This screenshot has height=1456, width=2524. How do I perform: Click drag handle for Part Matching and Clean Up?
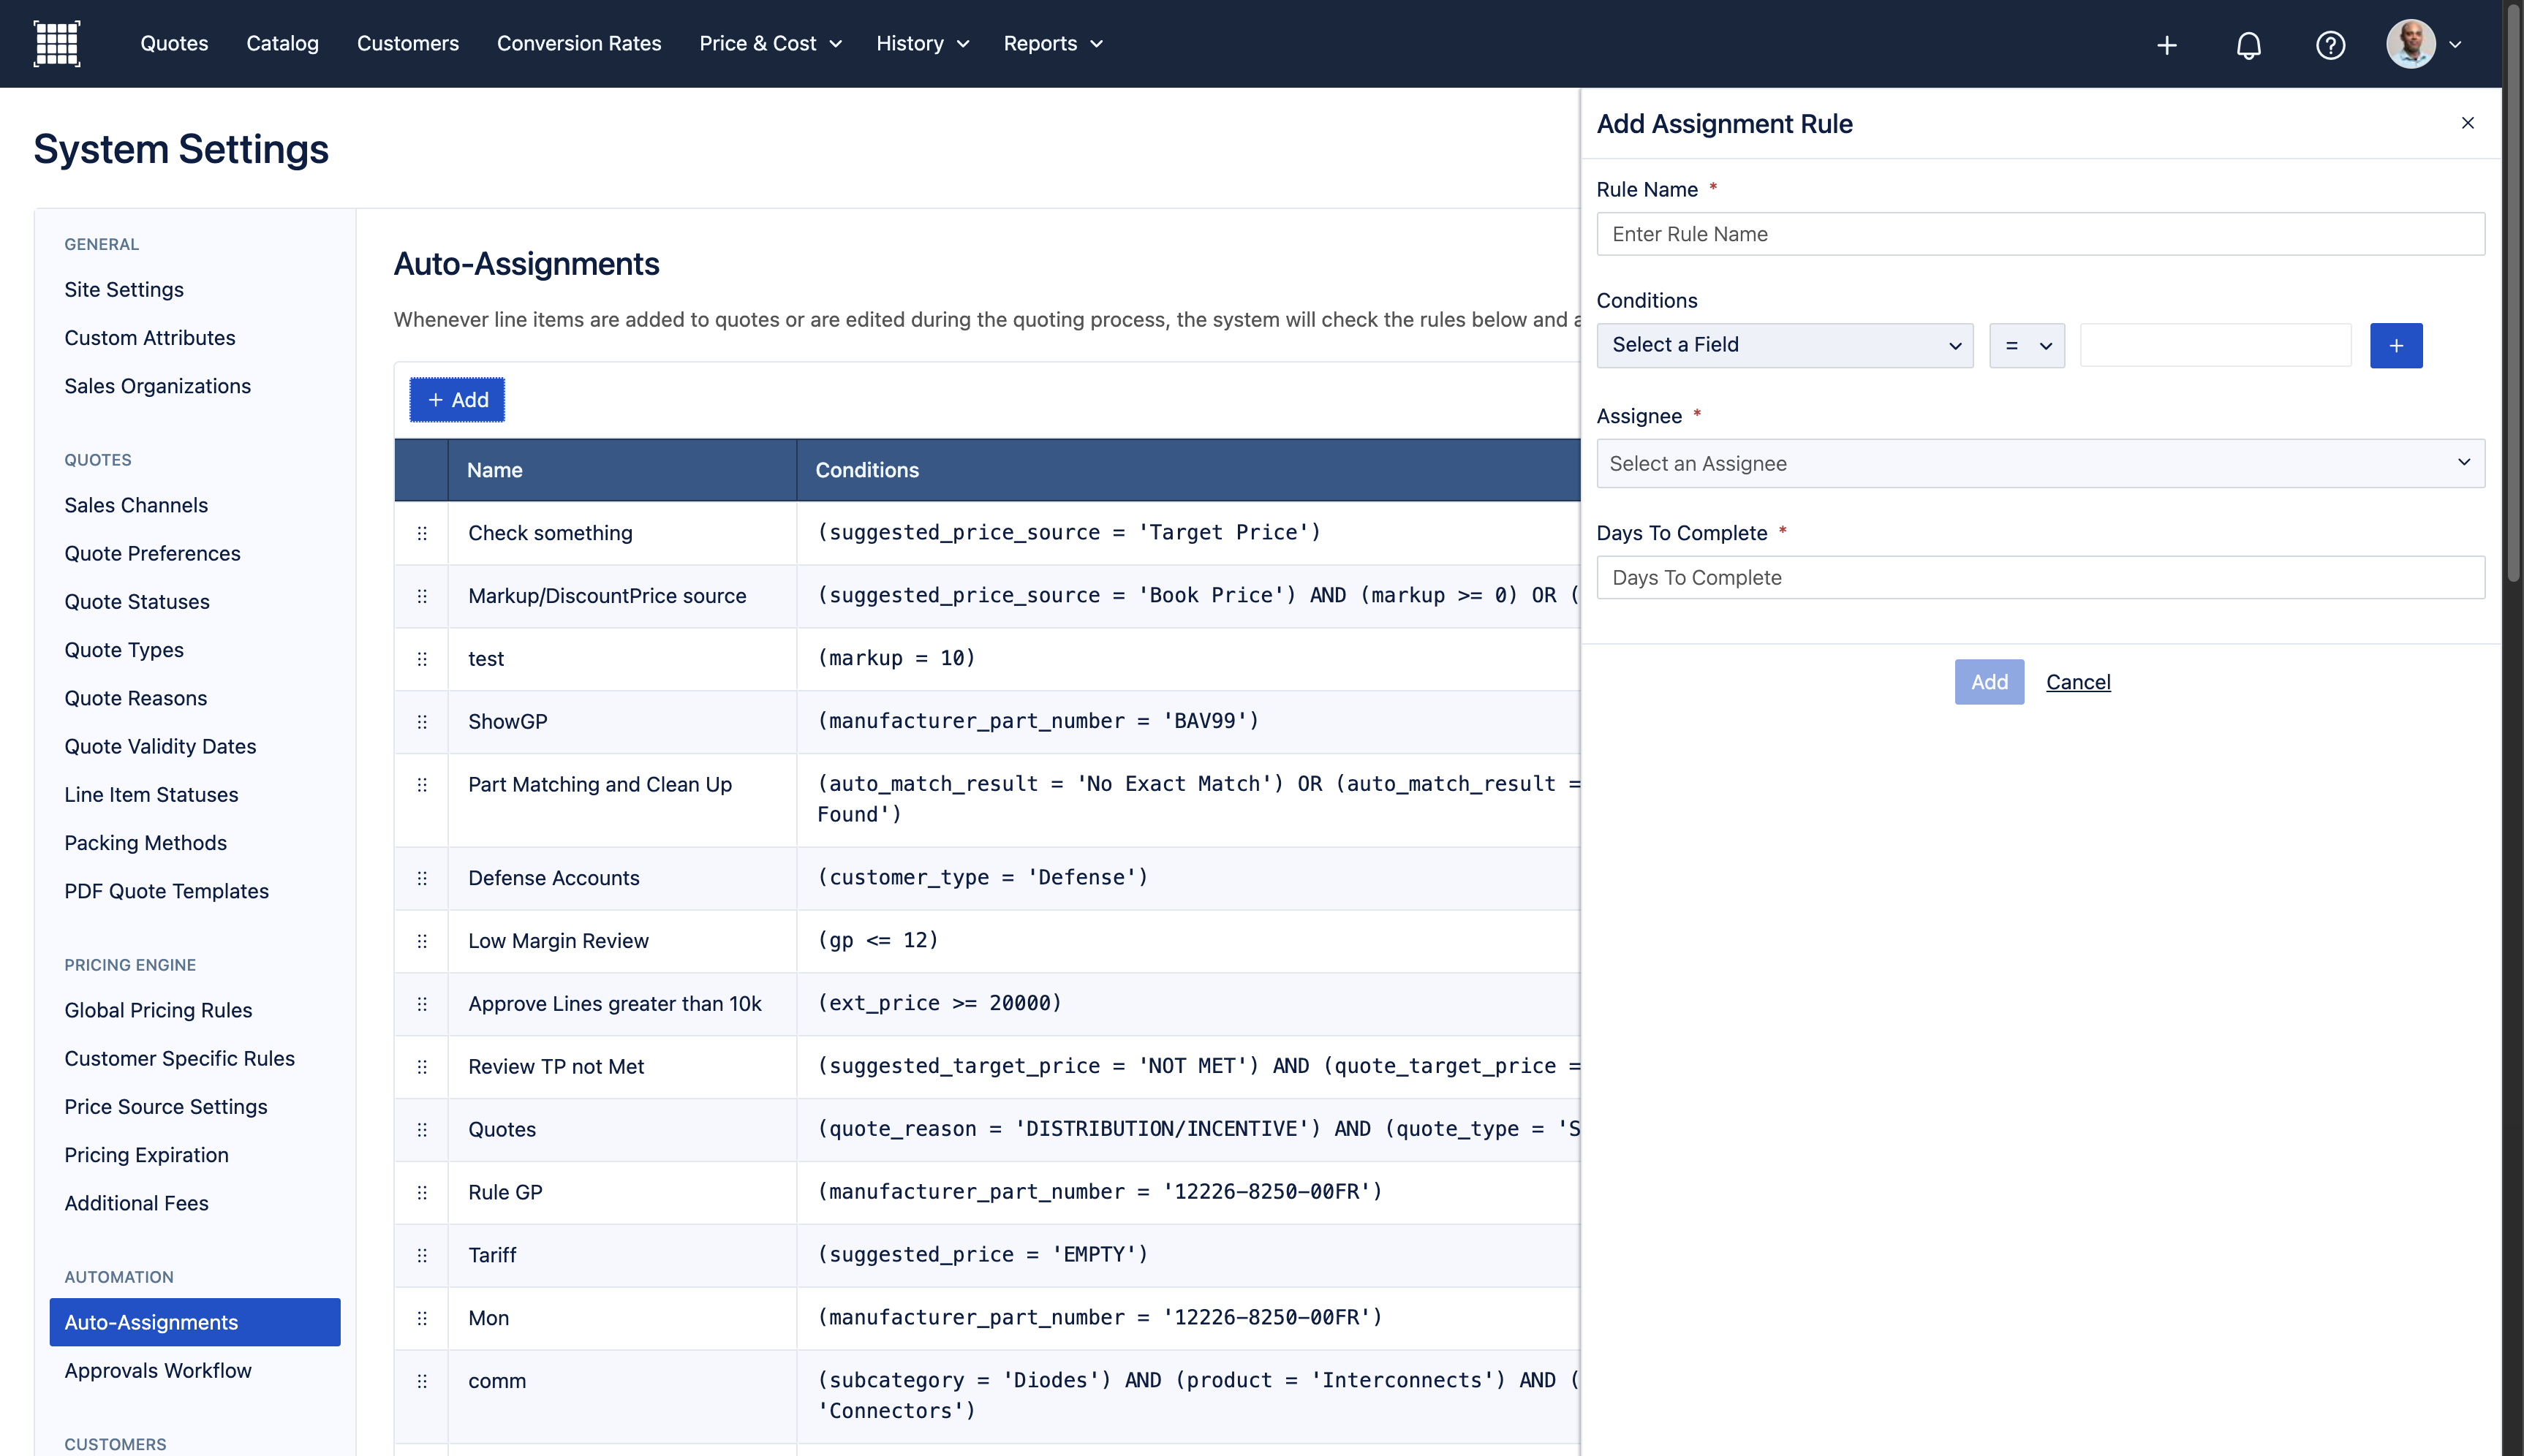pos(422,785)
